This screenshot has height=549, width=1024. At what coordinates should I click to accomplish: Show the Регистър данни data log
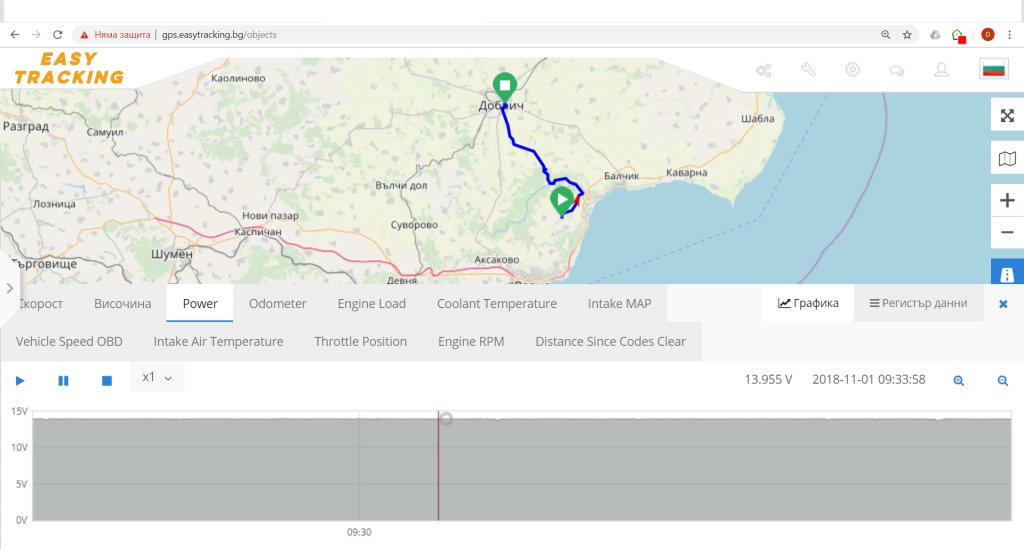coord(918,303)
